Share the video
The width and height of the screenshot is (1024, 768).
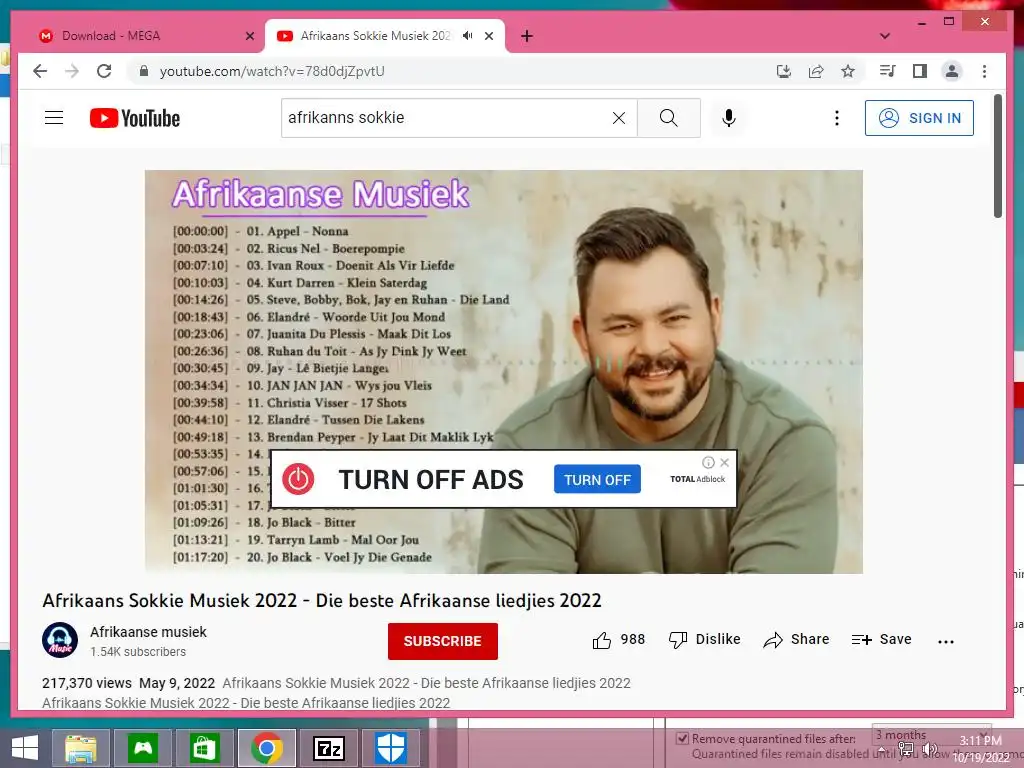pos(796,640)
